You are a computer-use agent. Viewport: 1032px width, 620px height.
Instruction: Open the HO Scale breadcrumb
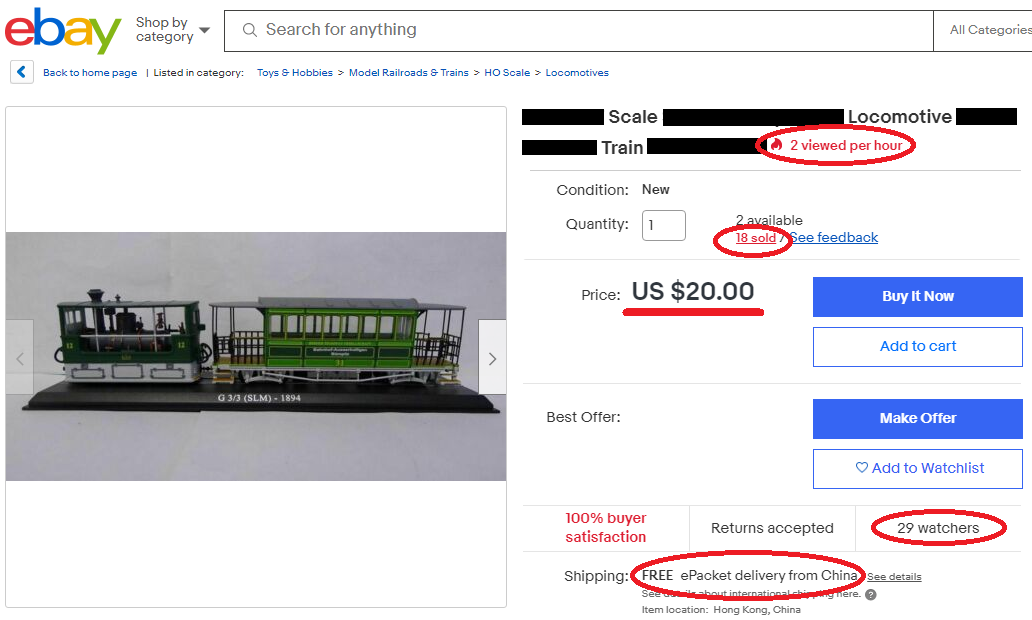(x=507, y=73)
